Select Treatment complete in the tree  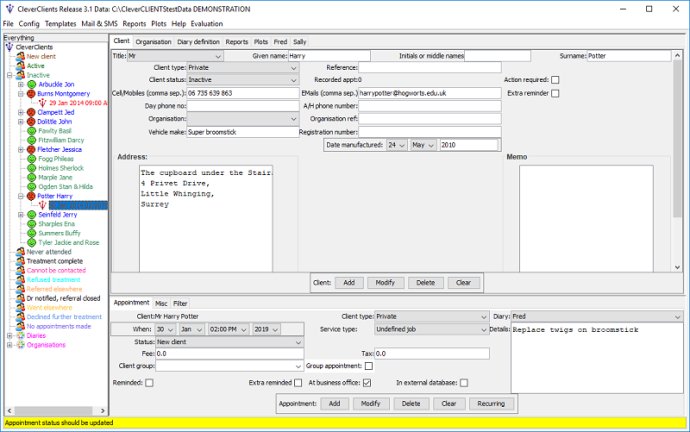point(55,261)
